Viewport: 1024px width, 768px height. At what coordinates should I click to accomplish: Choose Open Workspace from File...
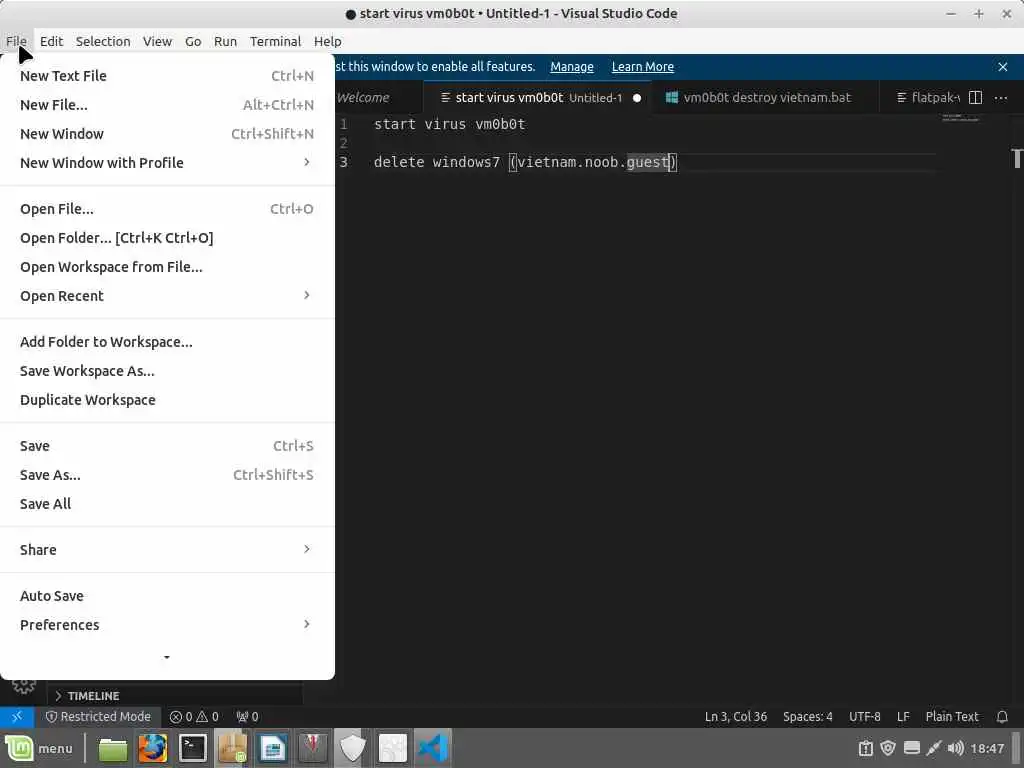point(167,267)
